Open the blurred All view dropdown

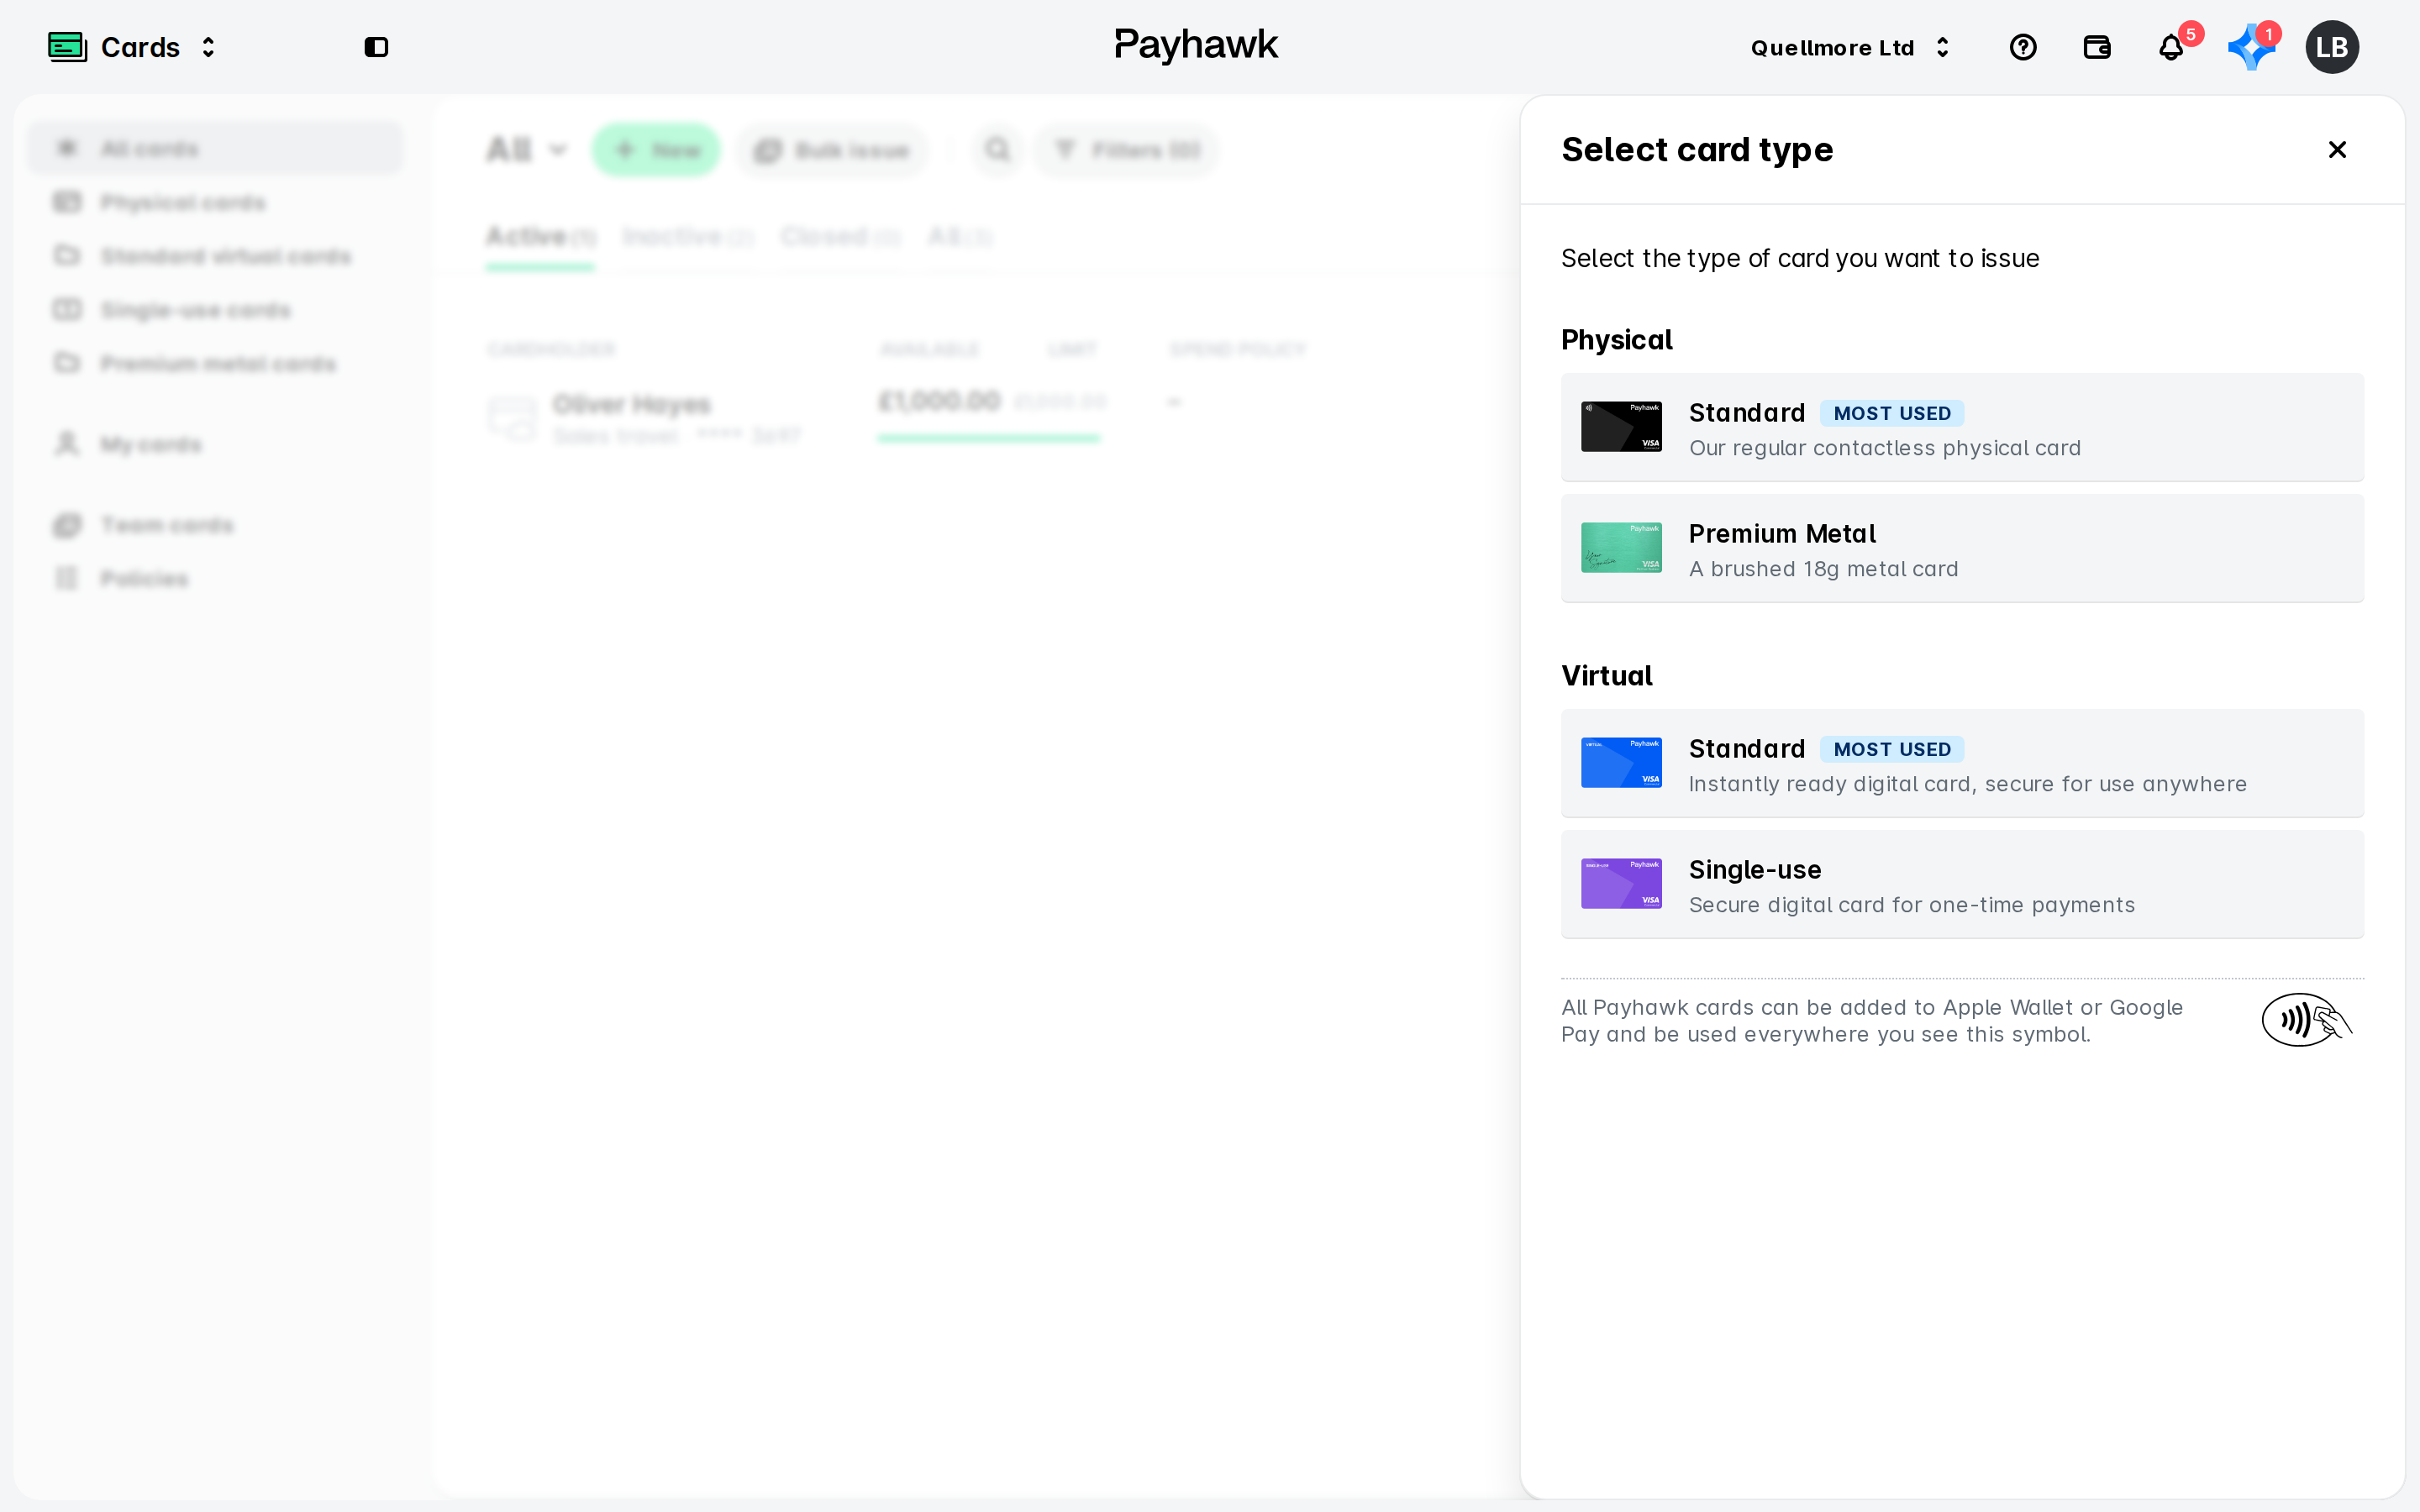527,150
